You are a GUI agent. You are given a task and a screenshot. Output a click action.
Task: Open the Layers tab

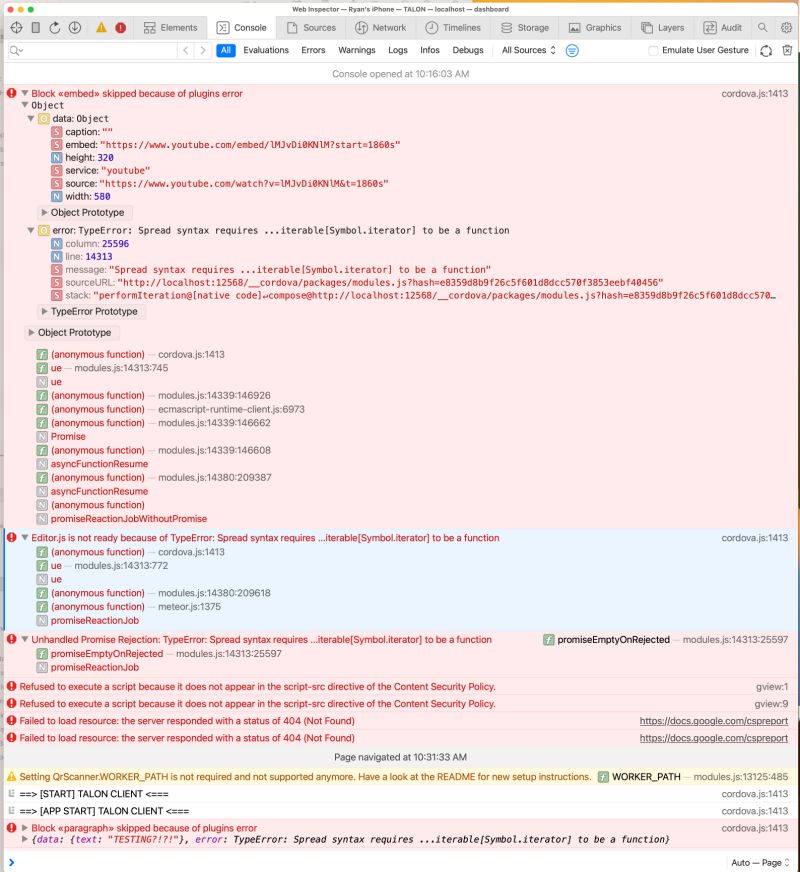coord(663,28)
